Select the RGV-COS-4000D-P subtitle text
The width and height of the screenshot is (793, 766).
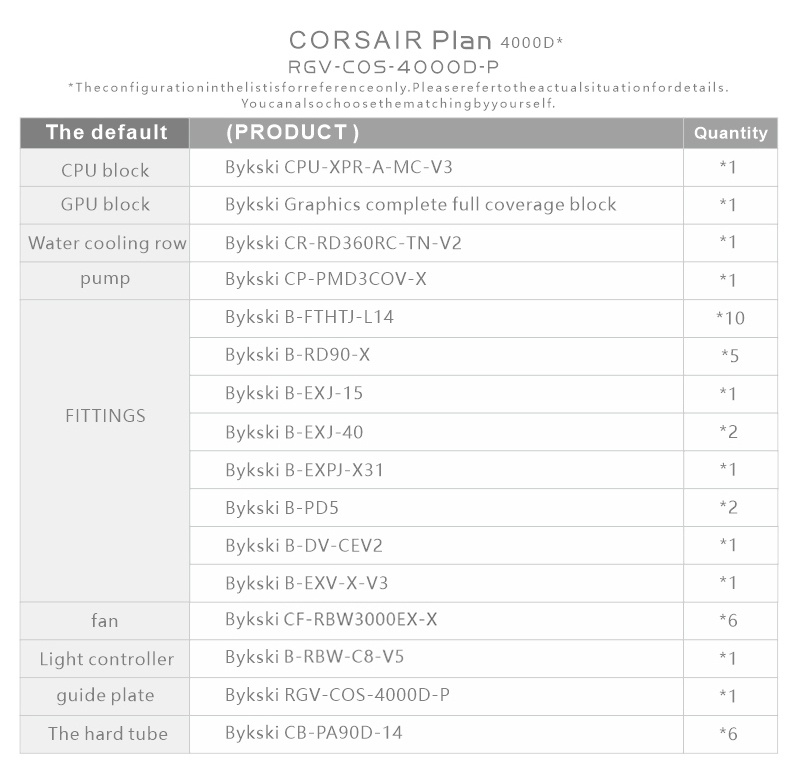(393, 67)
